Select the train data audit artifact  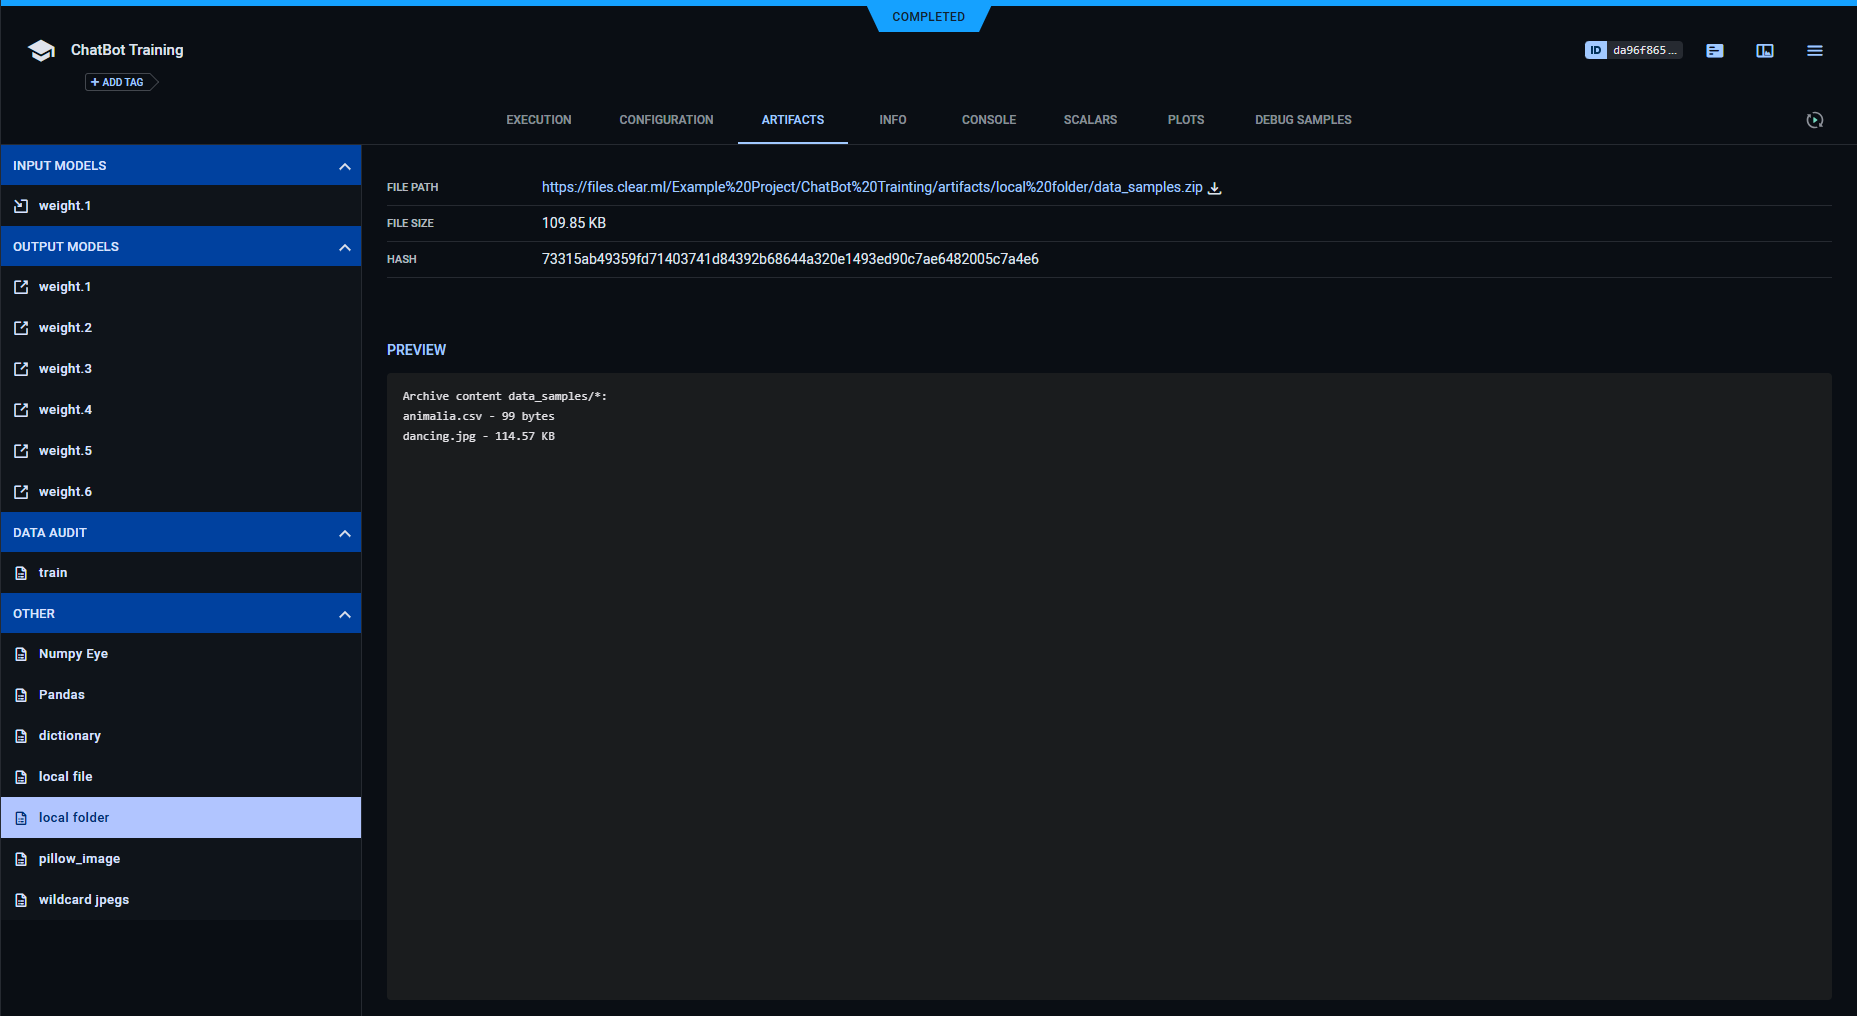(x=53, y=573)
